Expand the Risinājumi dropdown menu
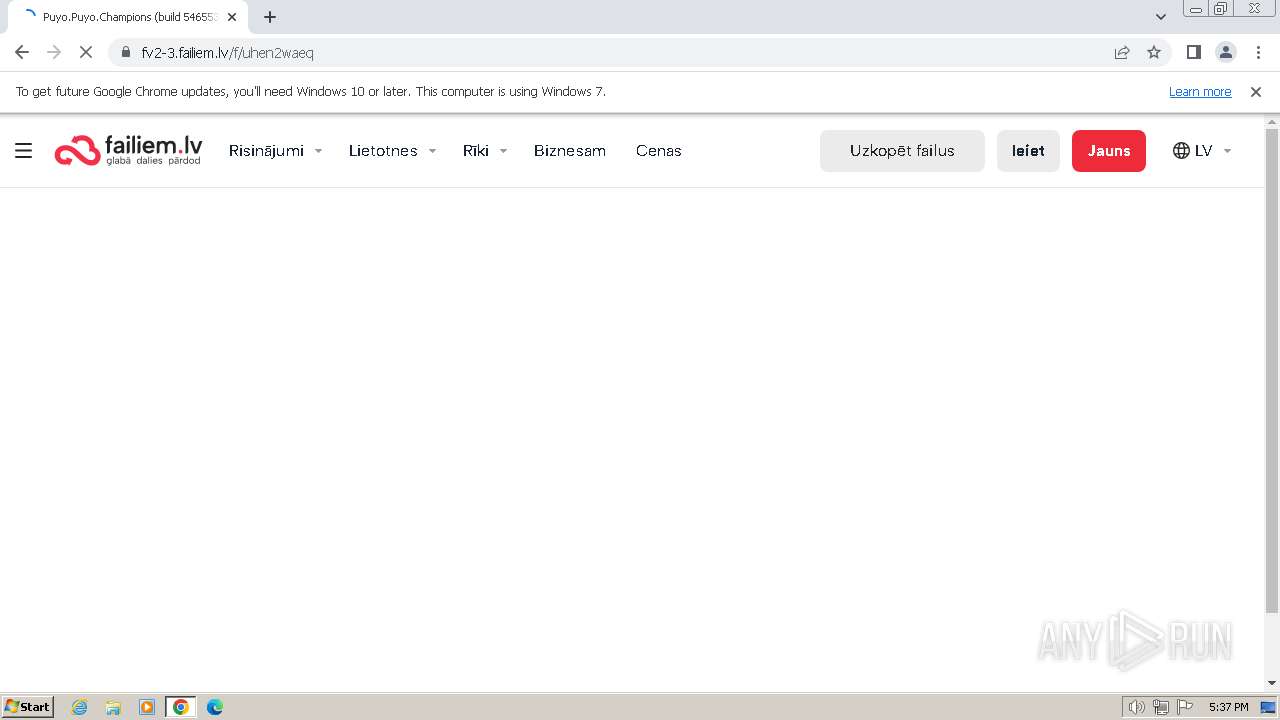Image resolution: width=1280 pixels, height=720 pixels. (x=275, y=151)
